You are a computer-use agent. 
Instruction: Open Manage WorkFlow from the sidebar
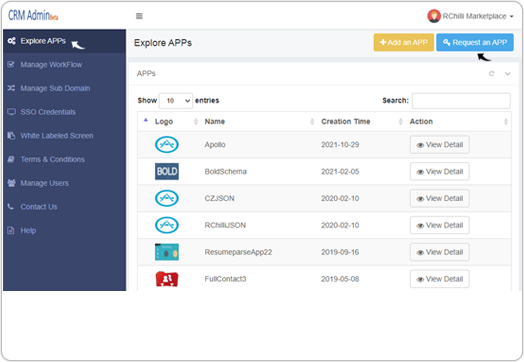pyautogui.click(x=51, y=65)
